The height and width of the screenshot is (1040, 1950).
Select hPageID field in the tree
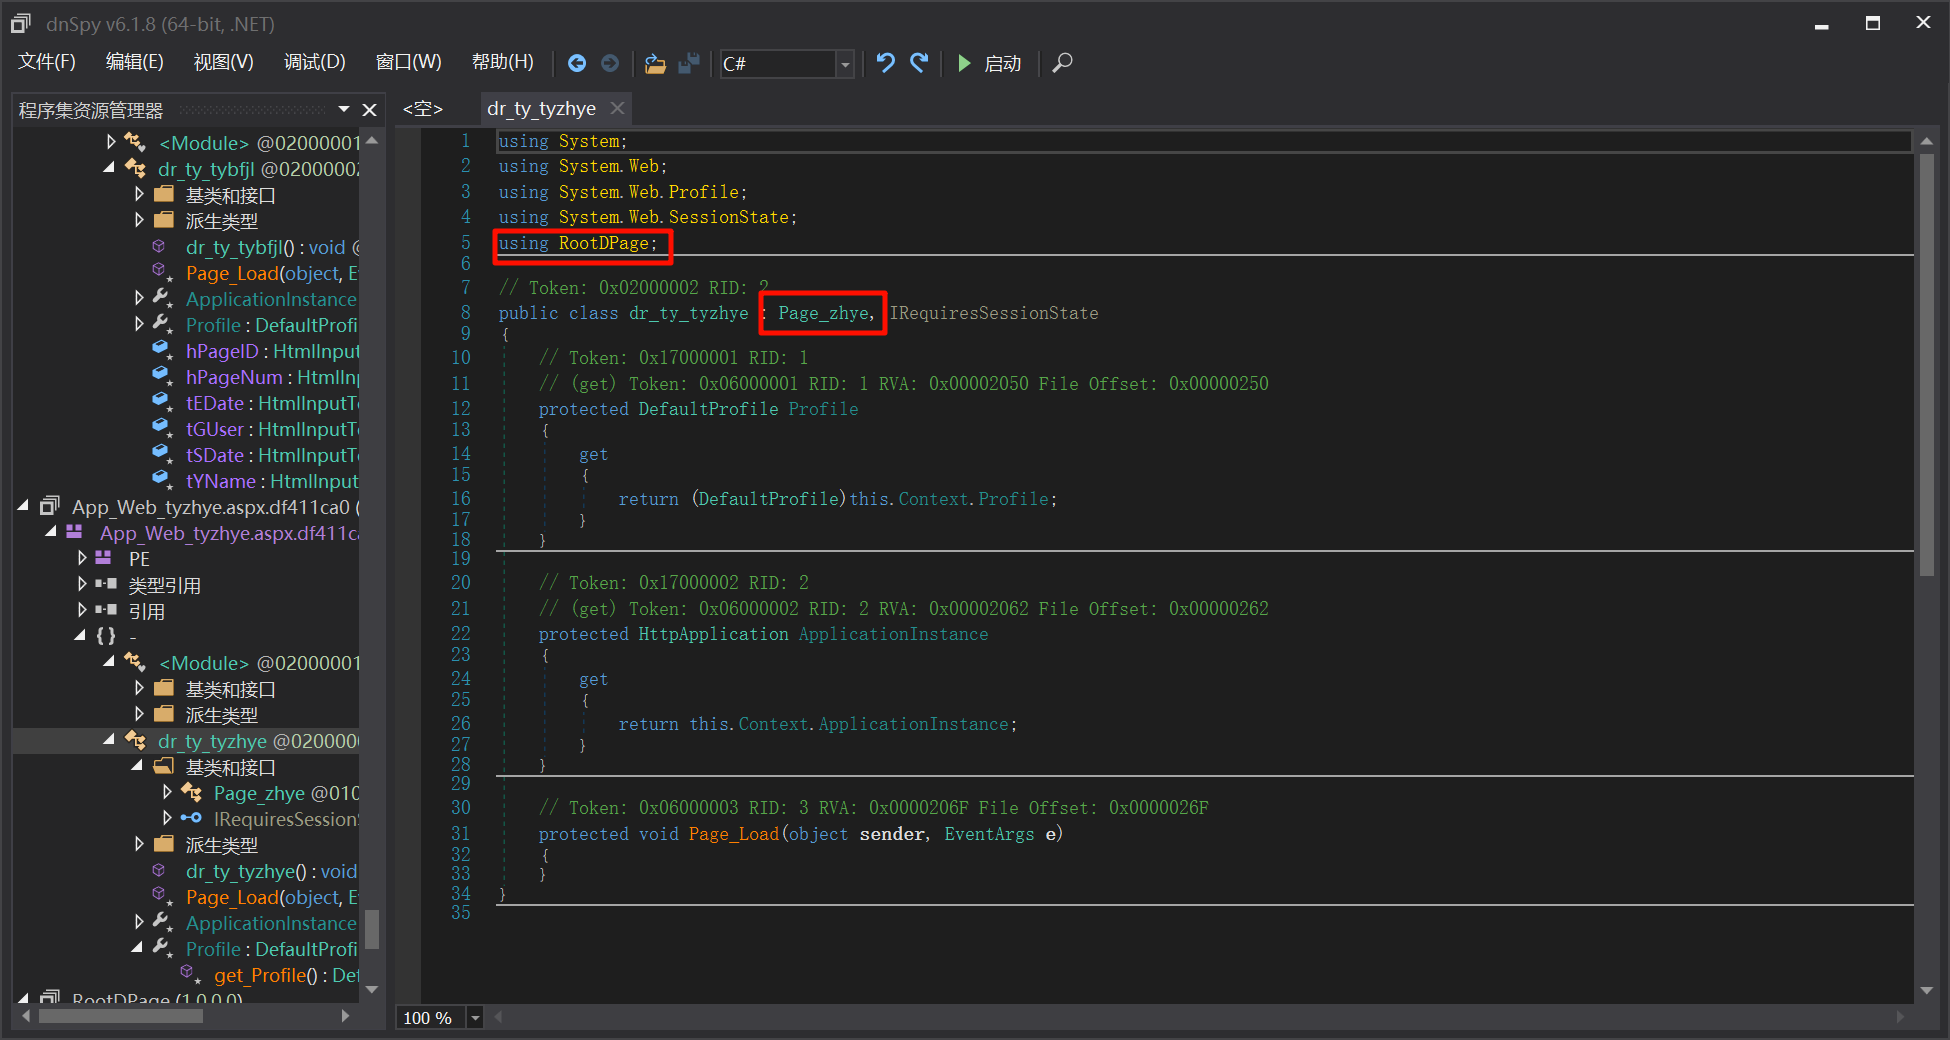click(x=222, y=351)
